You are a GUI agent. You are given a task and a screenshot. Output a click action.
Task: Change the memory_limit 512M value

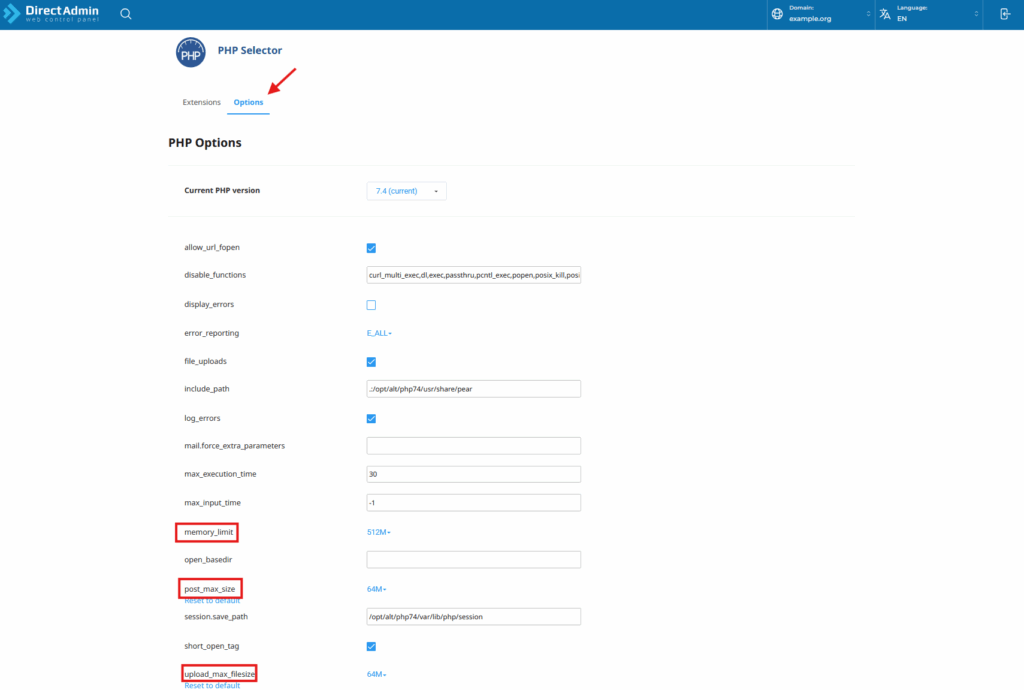pyautogui.click(x=380, y=532)
